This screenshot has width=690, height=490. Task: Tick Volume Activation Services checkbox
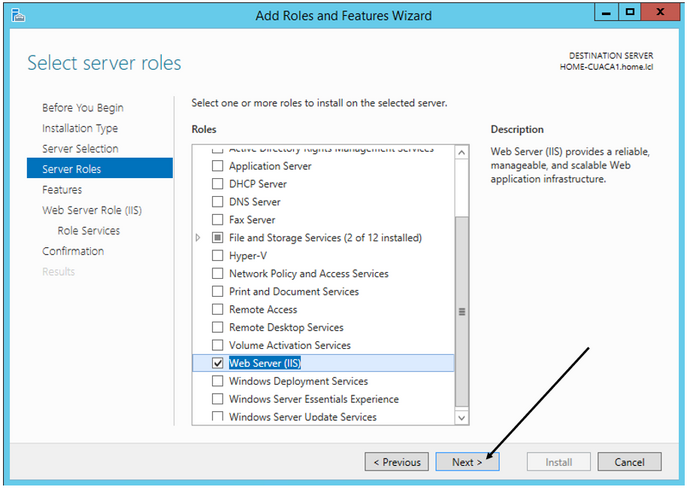click(217, 345)
